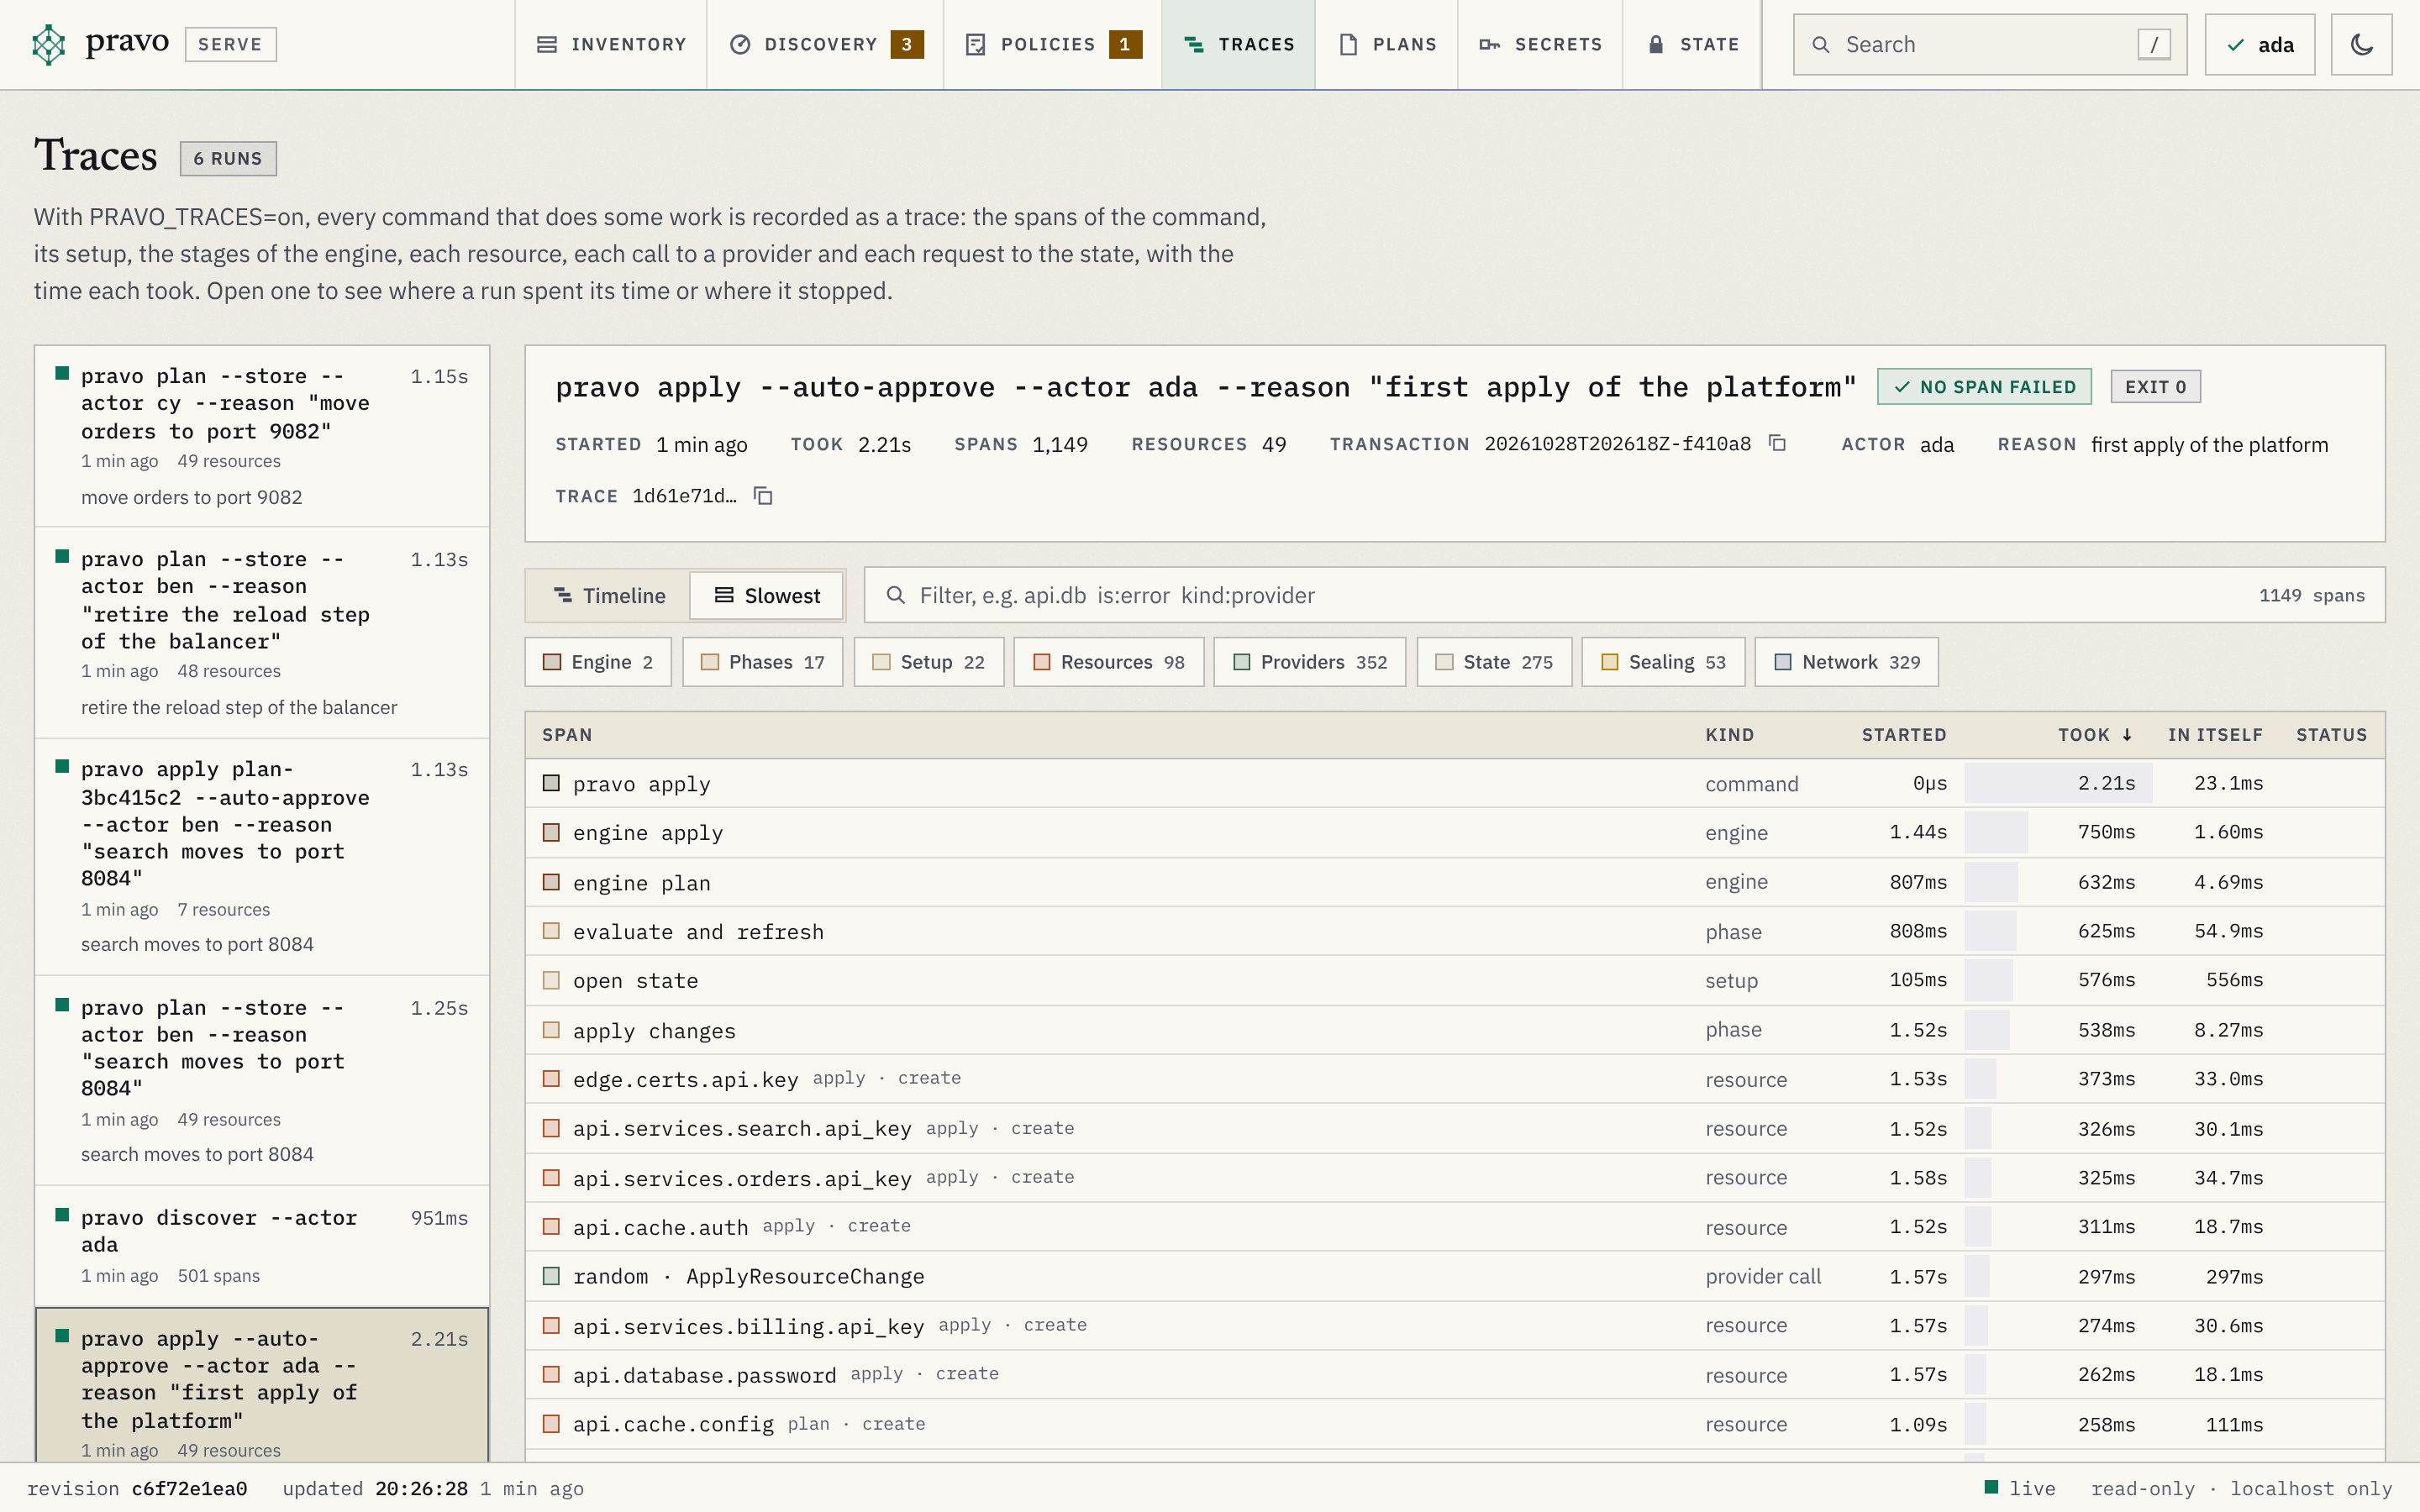
Task: Switch to the Timeline view tab
Action: point(609,596)
